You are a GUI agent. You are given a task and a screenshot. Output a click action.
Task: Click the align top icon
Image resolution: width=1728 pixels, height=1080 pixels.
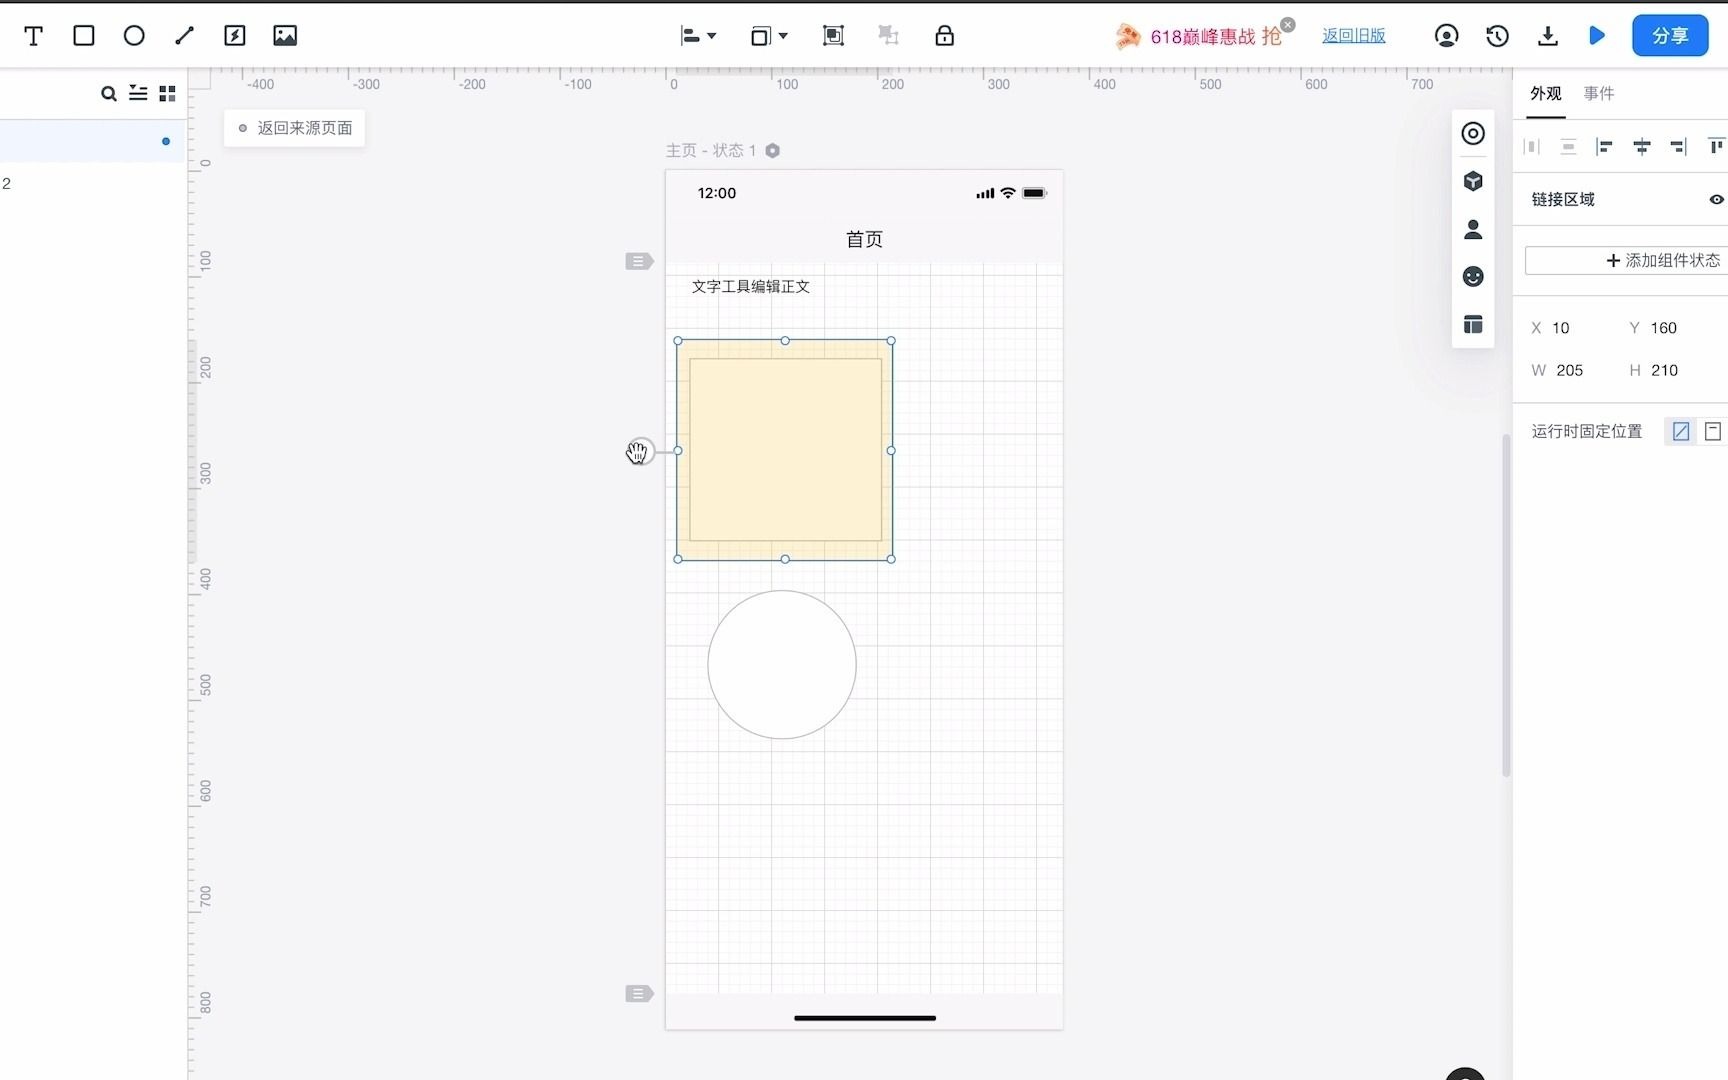tap(1716, 147)
